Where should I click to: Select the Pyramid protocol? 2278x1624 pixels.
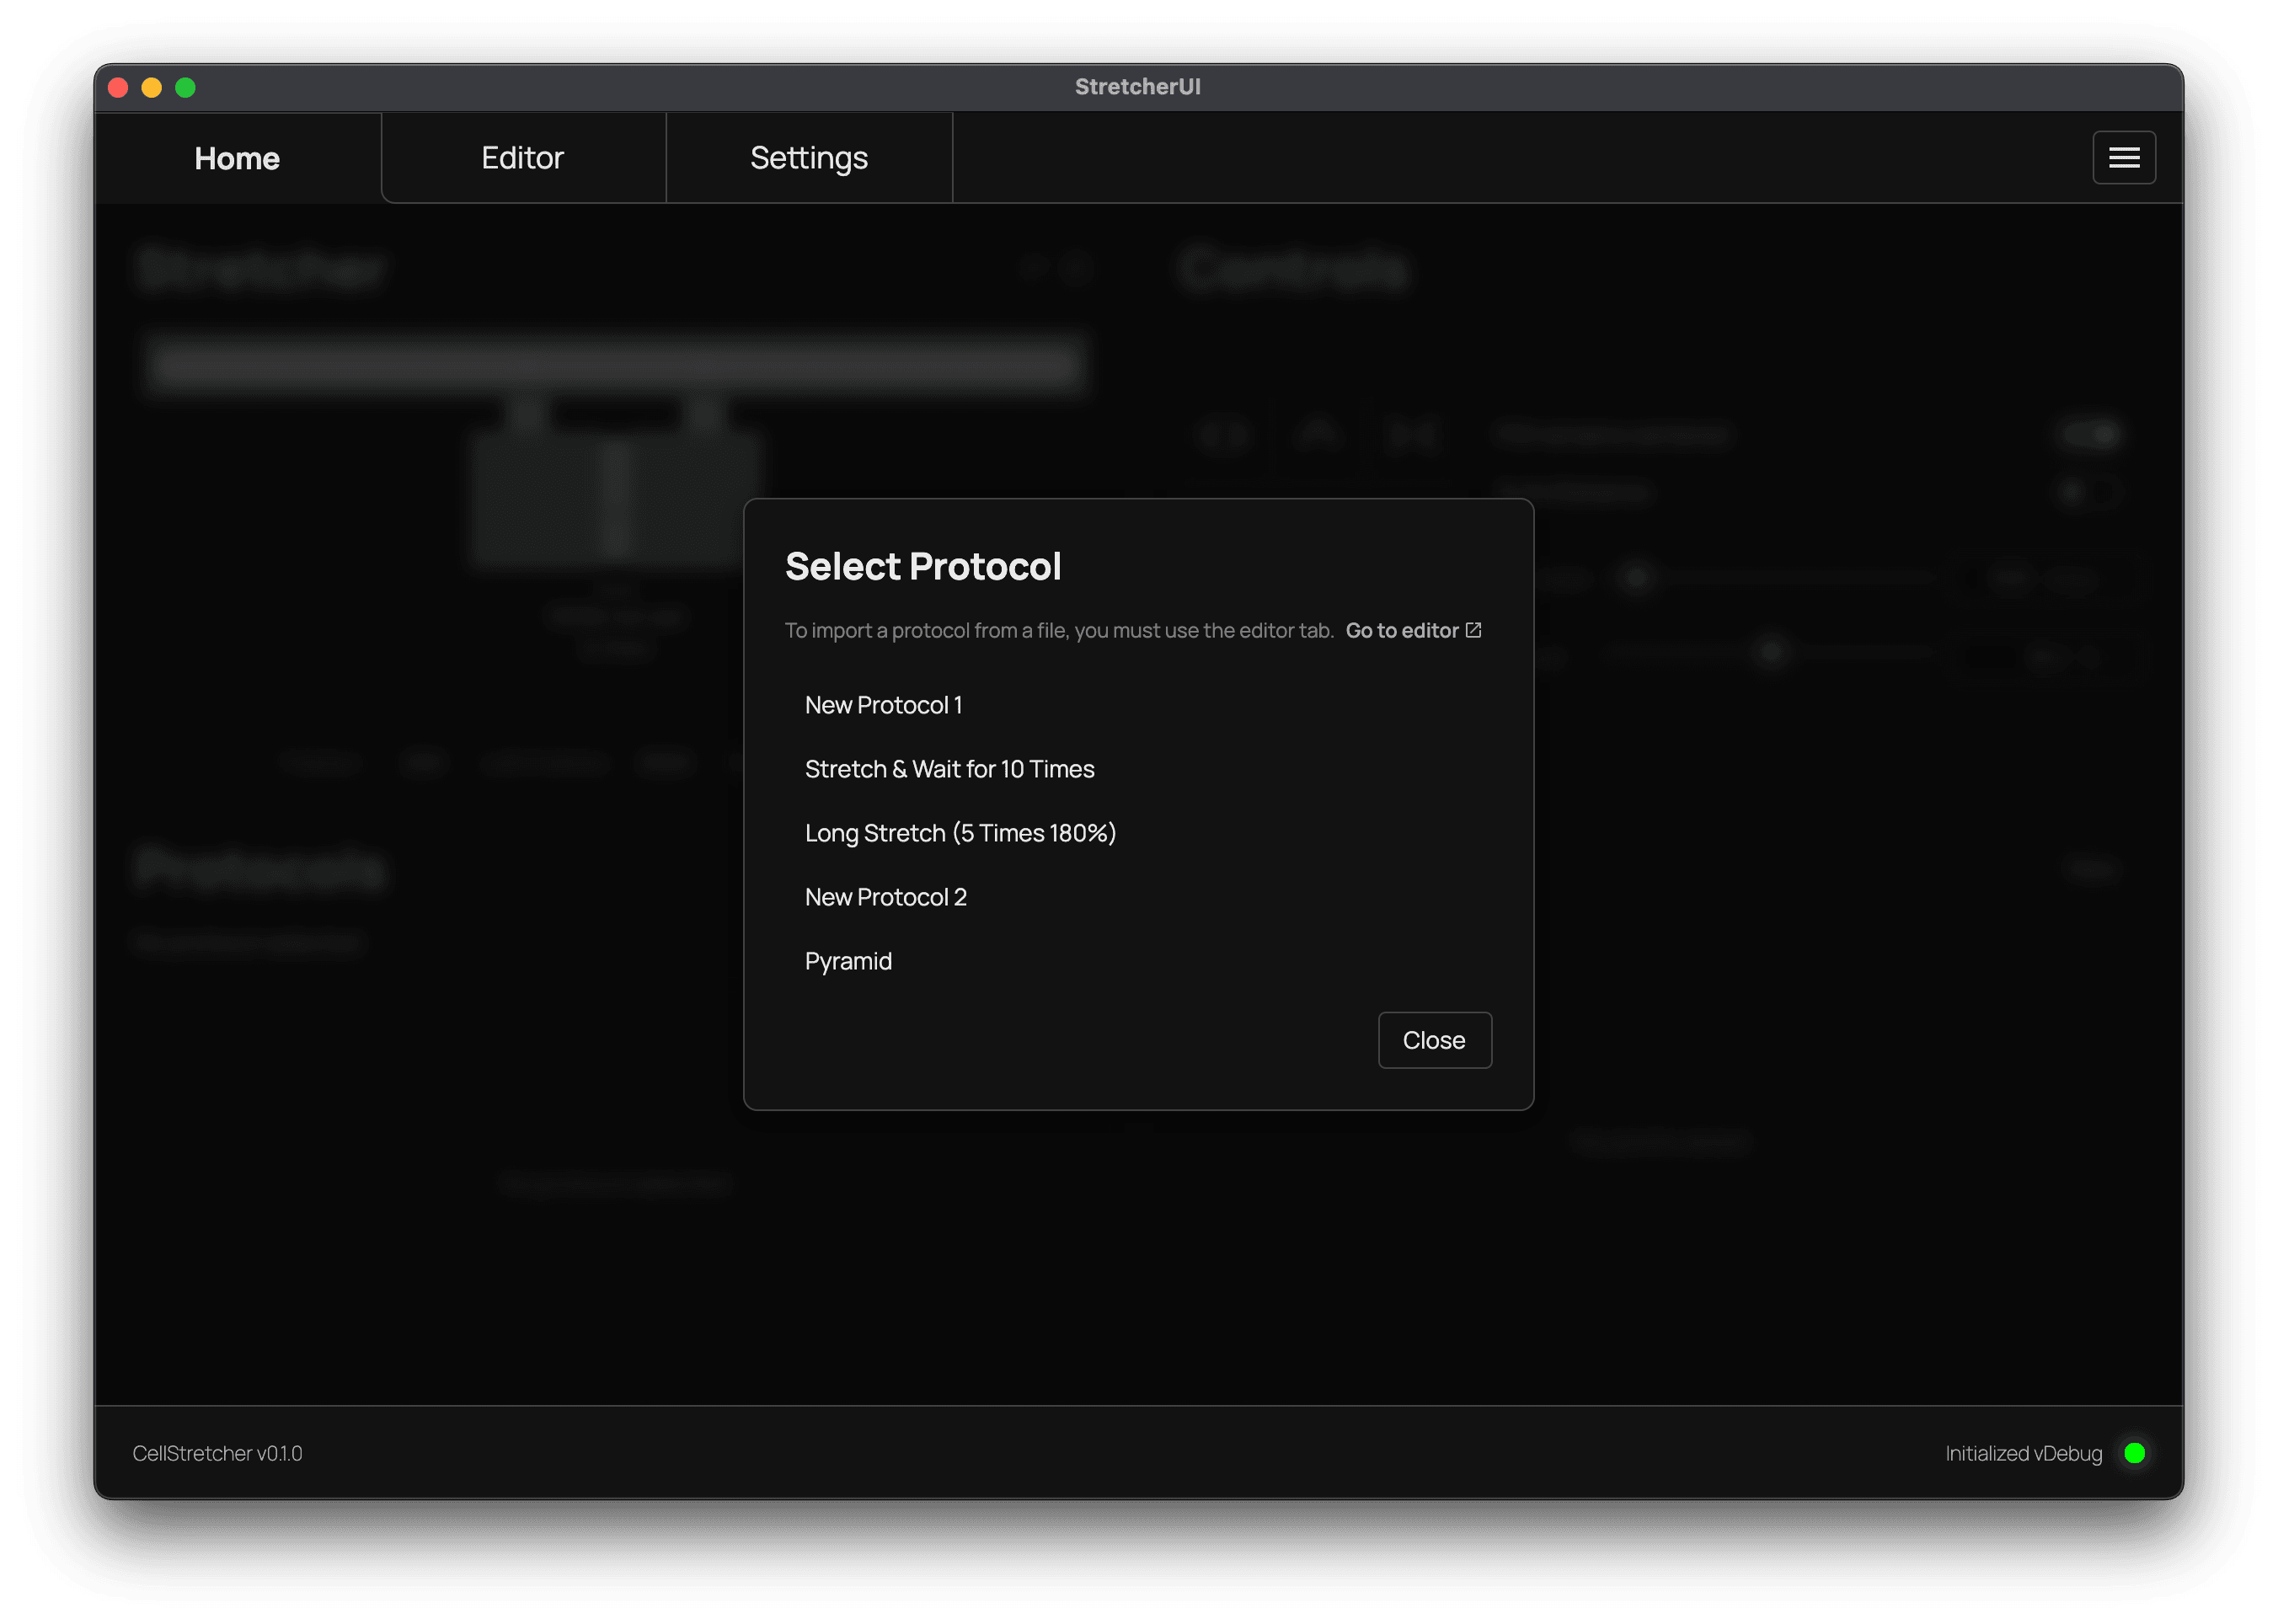(1138, 961)
